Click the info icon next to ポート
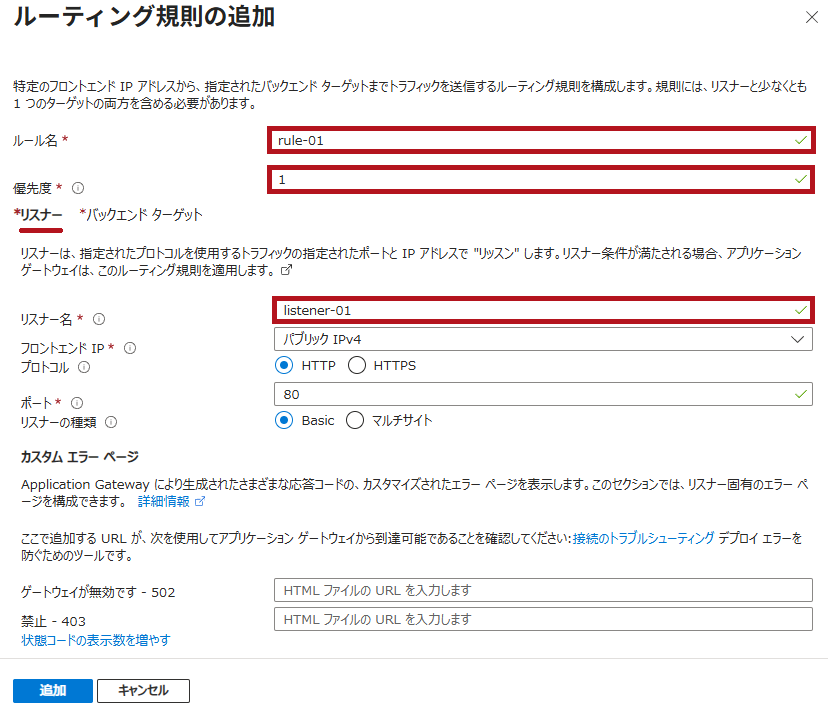This screenshot has width=828, height=712. point(77,402)
